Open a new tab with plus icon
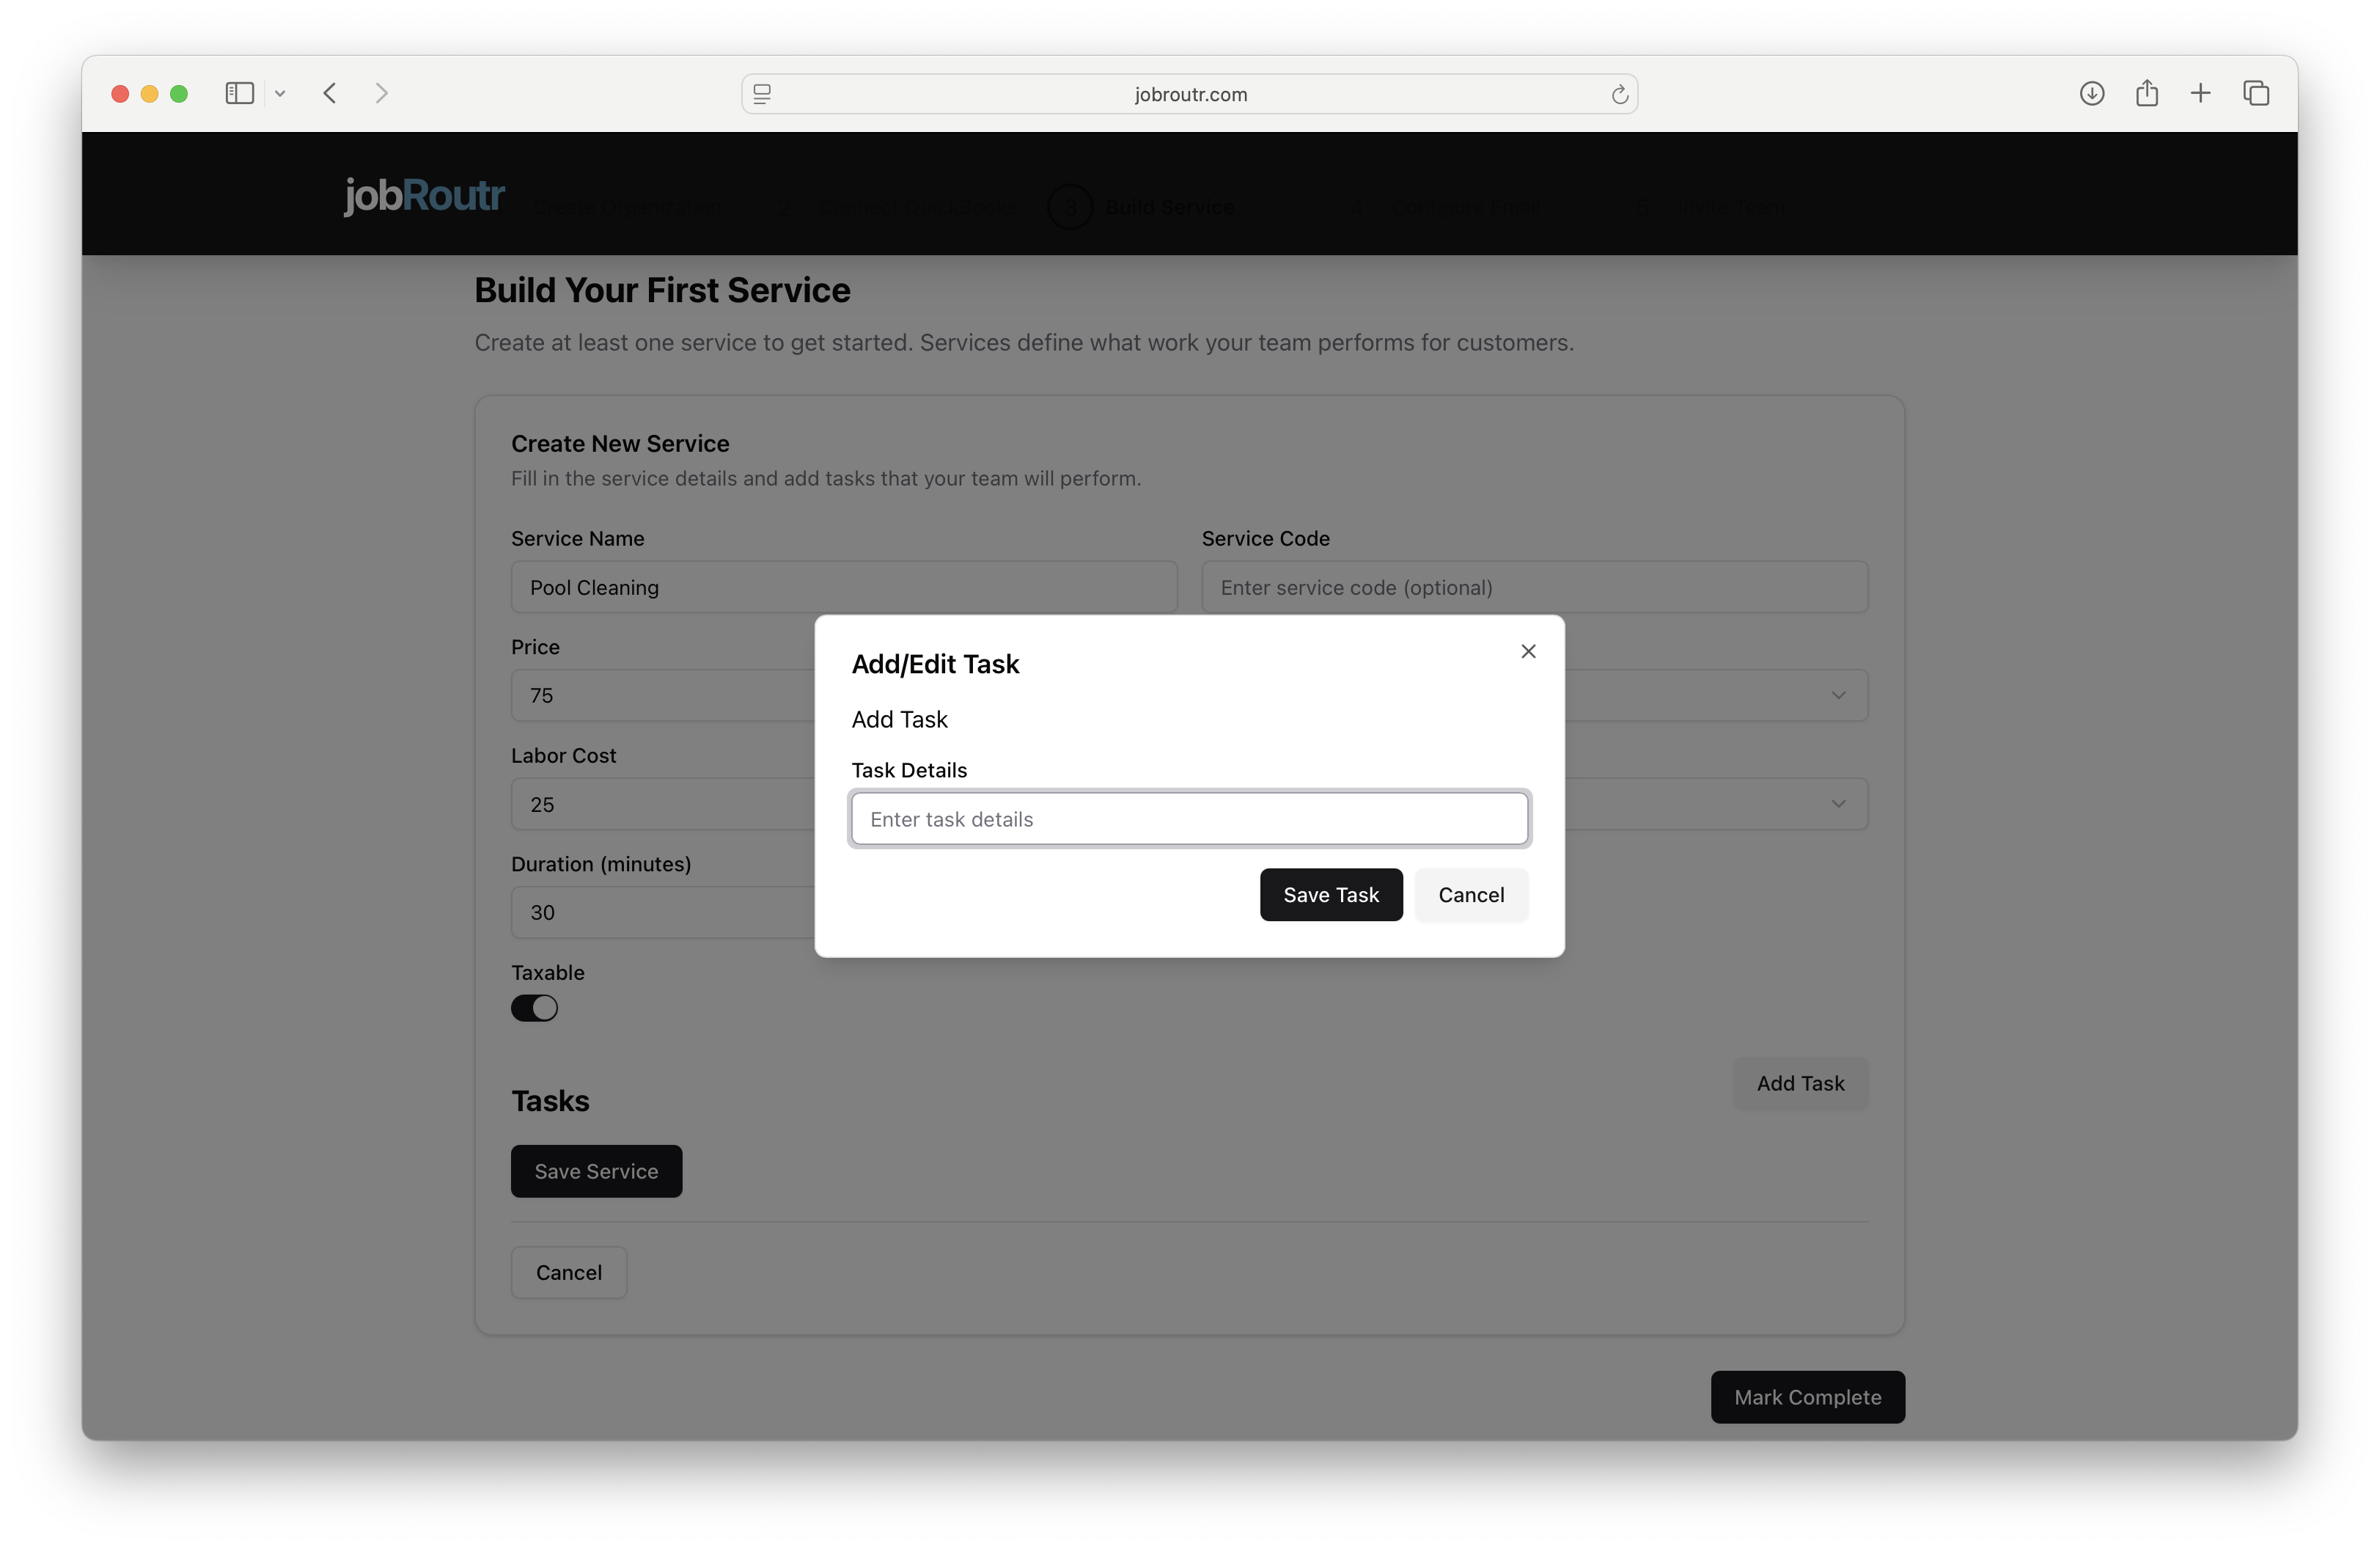 (x=2200, y=93)
